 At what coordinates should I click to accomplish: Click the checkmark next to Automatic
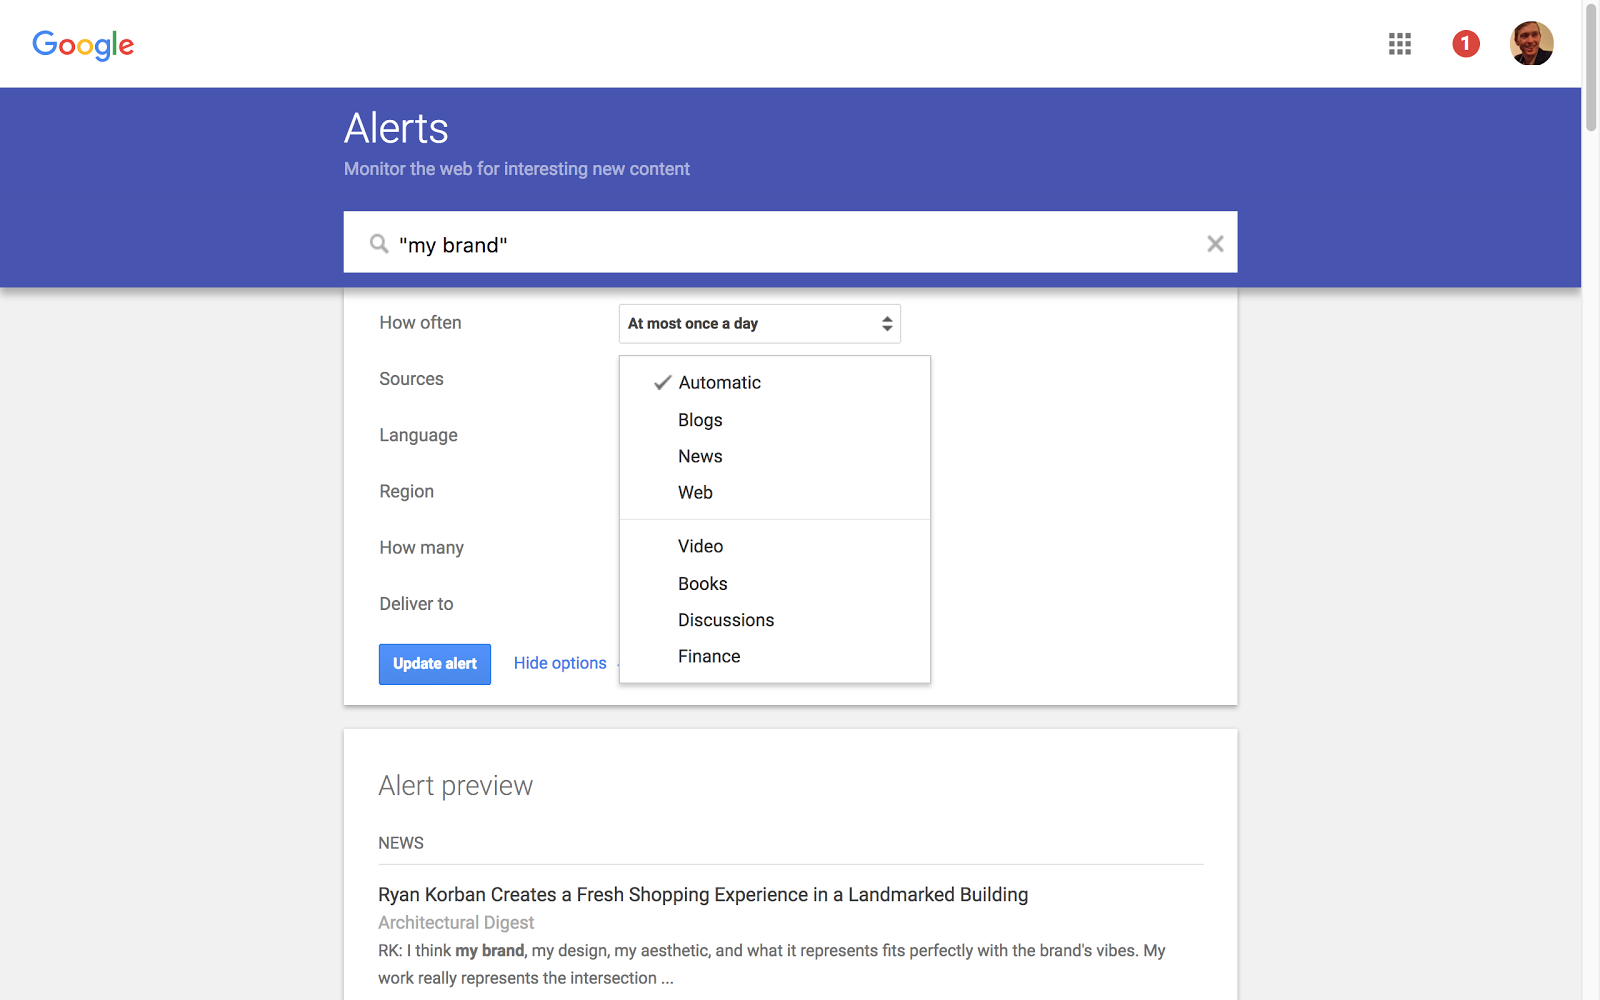661,382
